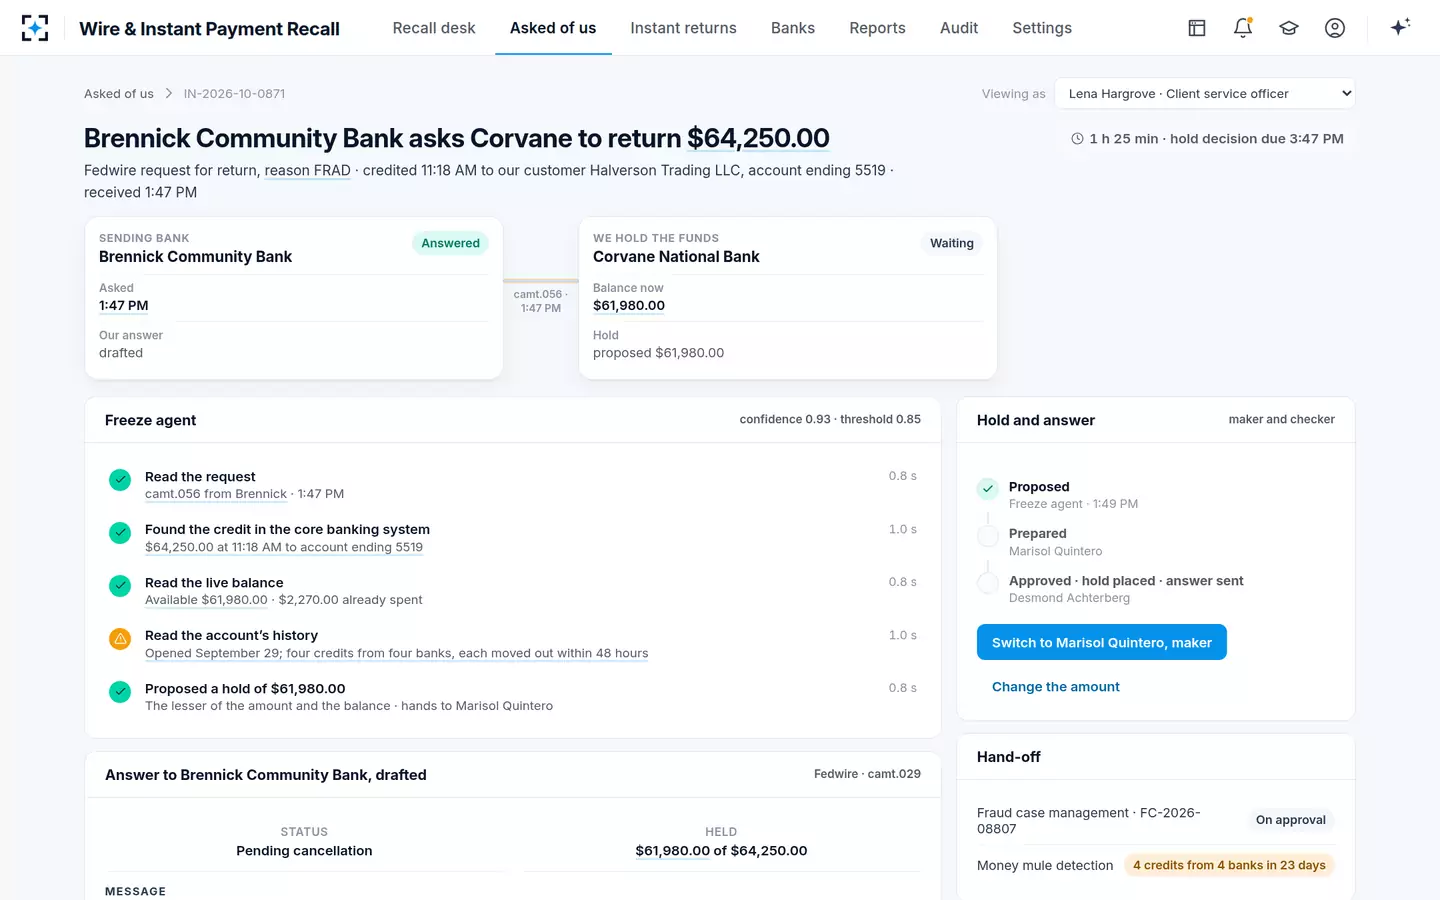Click the reason FRAD underlined term

[307, 170]
